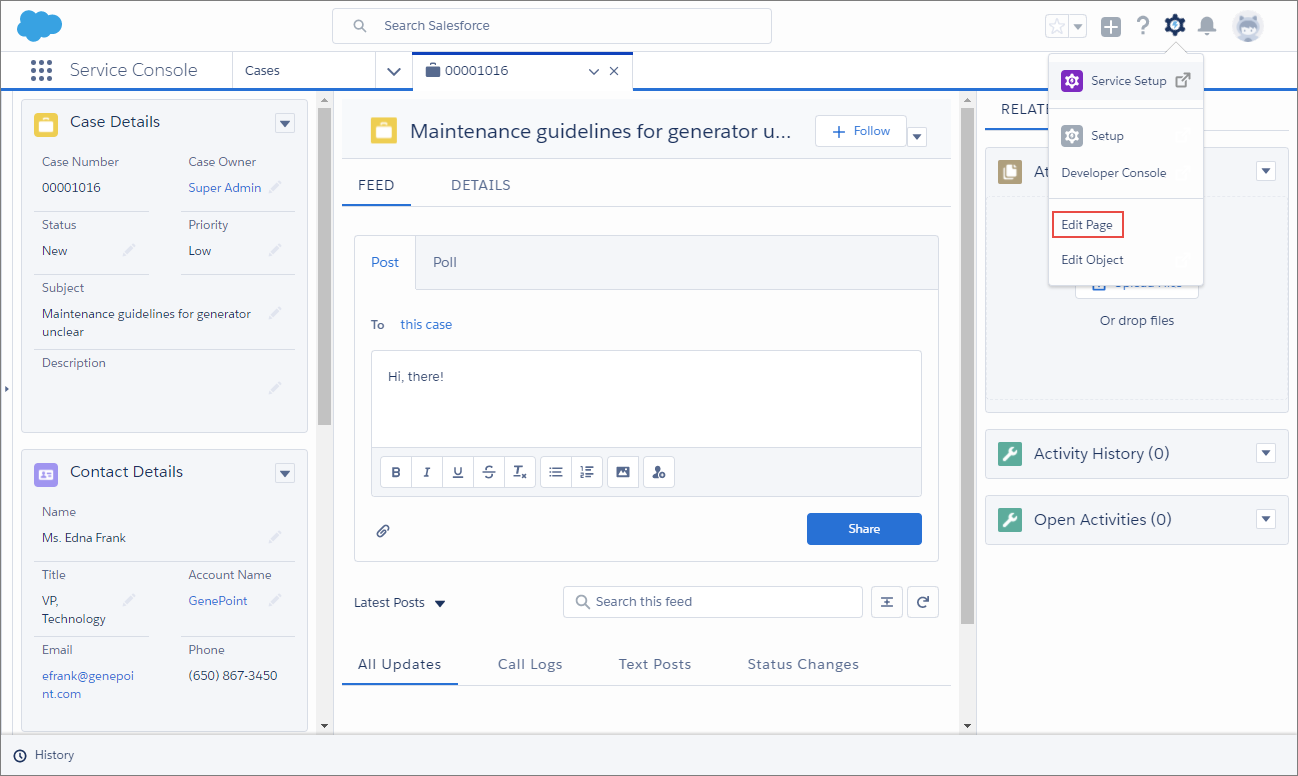Click the insert image icon
1298x776 pixels.
tap(623, 472)
